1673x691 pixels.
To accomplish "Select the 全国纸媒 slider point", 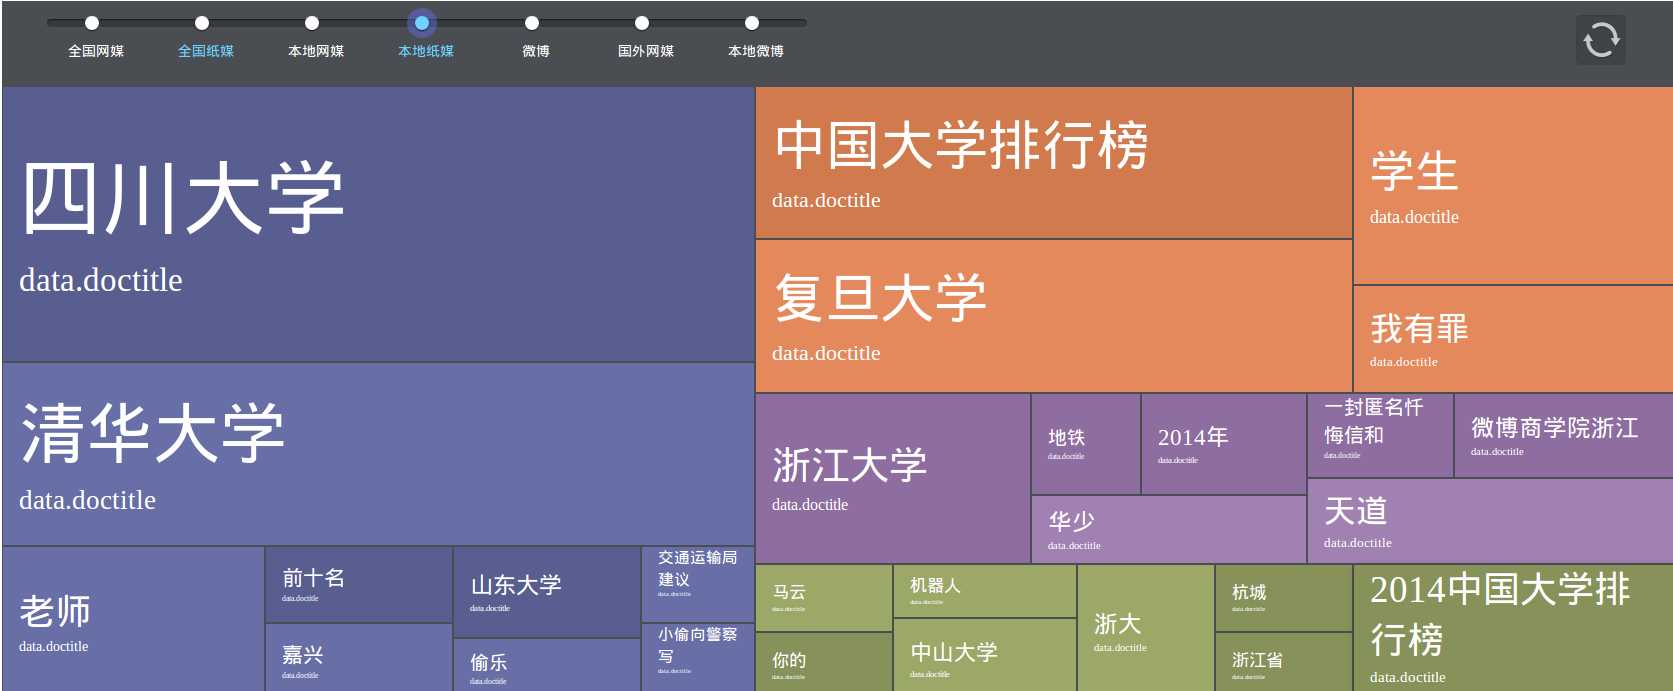I will point(202,23).
